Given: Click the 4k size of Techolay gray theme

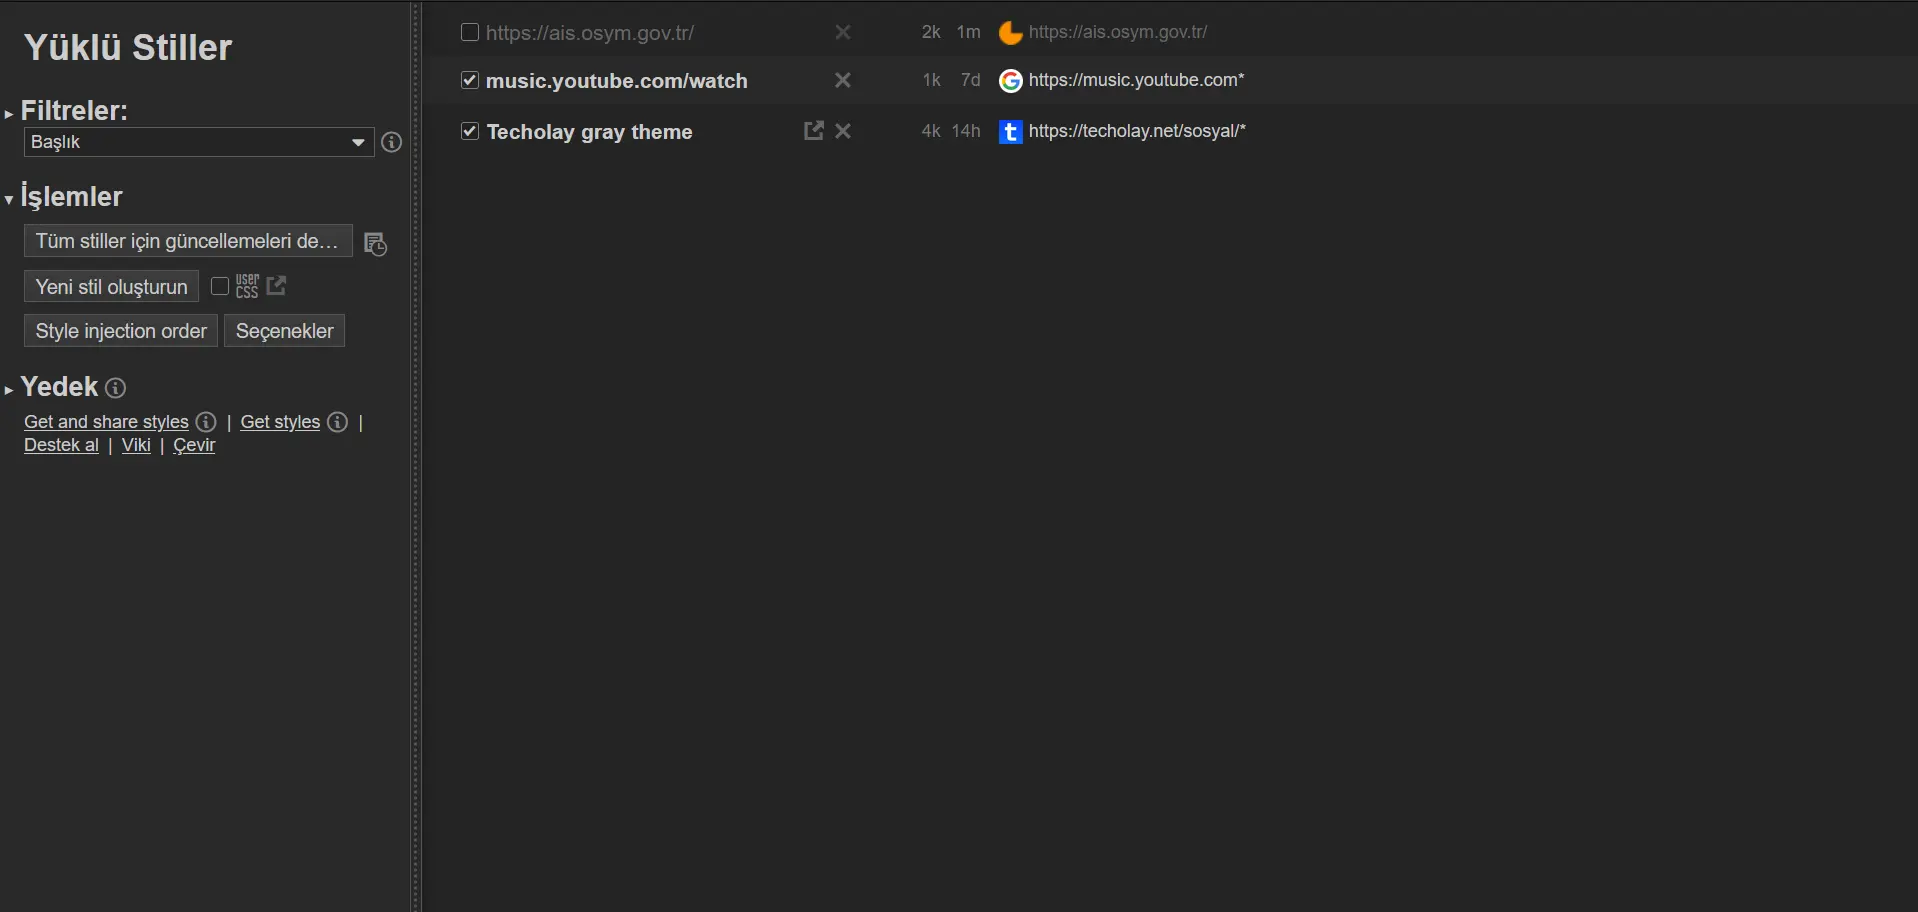Looking at the screenshot, I should 931,131.
